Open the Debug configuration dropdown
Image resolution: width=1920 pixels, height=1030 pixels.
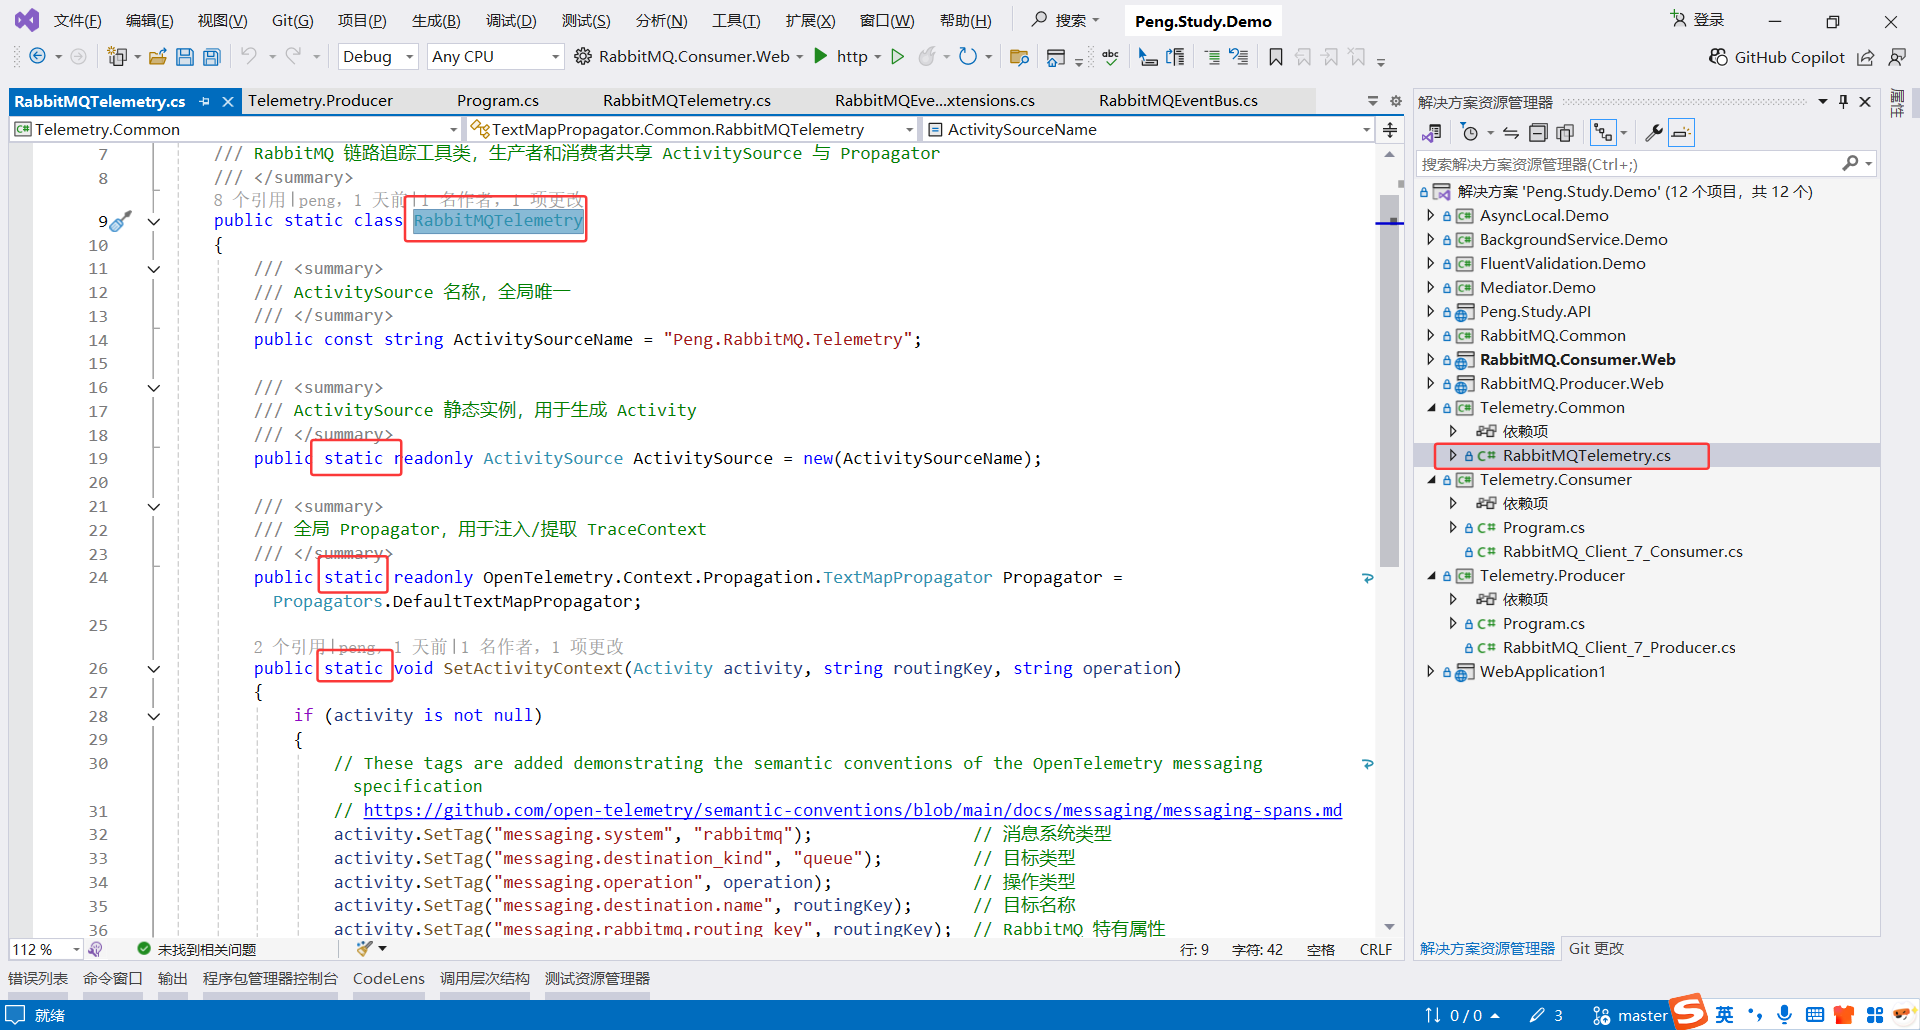pyautogui.click(x=378, y=57)
